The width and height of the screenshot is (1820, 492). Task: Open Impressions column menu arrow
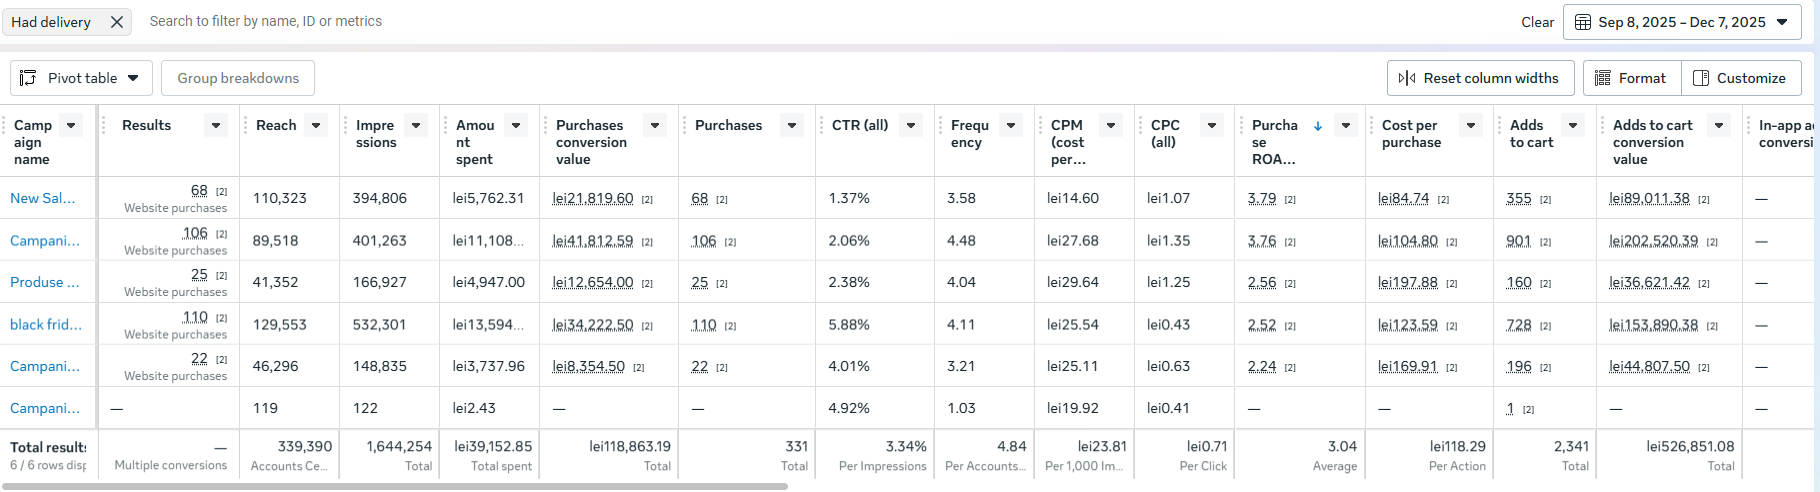[416, 125]
